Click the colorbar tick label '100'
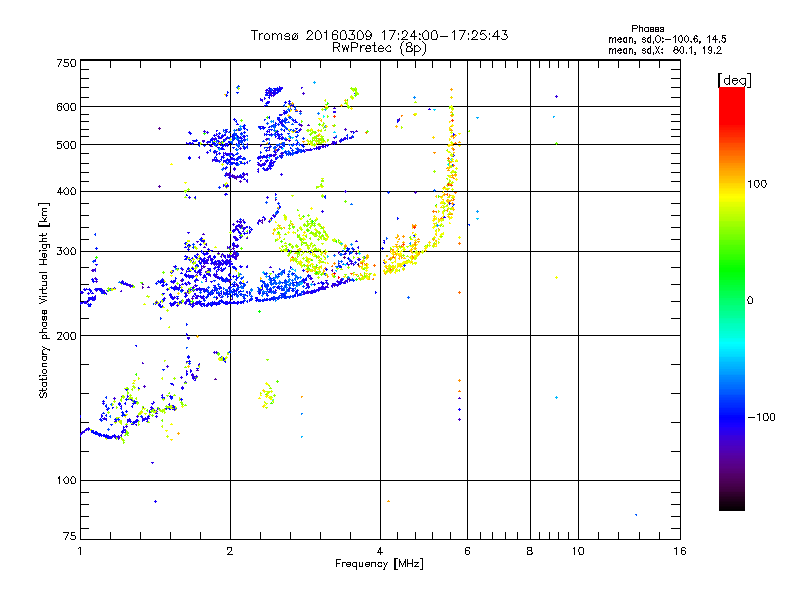This screenshot has width=800, height=600. coord(757,184)
